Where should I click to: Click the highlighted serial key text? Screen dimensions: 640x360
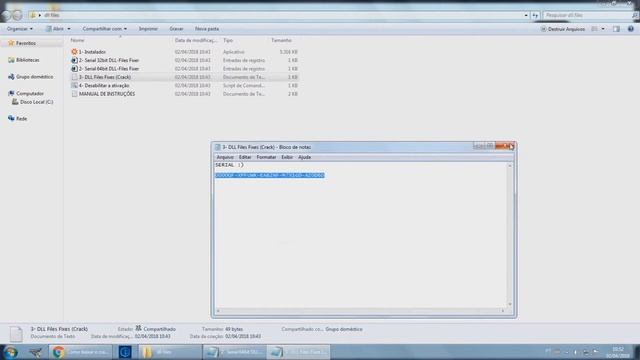(270, 175)
